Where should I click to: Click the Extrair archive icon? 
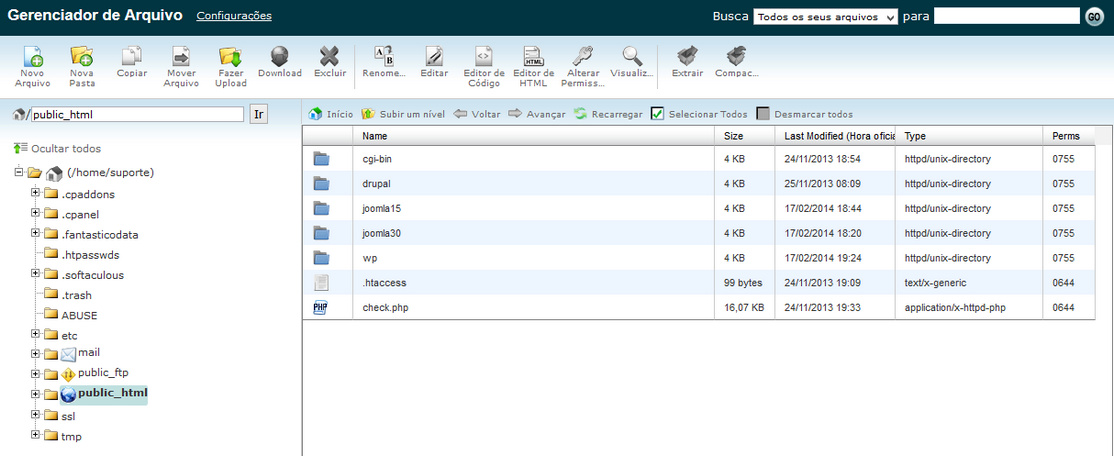tap(687, 57)
